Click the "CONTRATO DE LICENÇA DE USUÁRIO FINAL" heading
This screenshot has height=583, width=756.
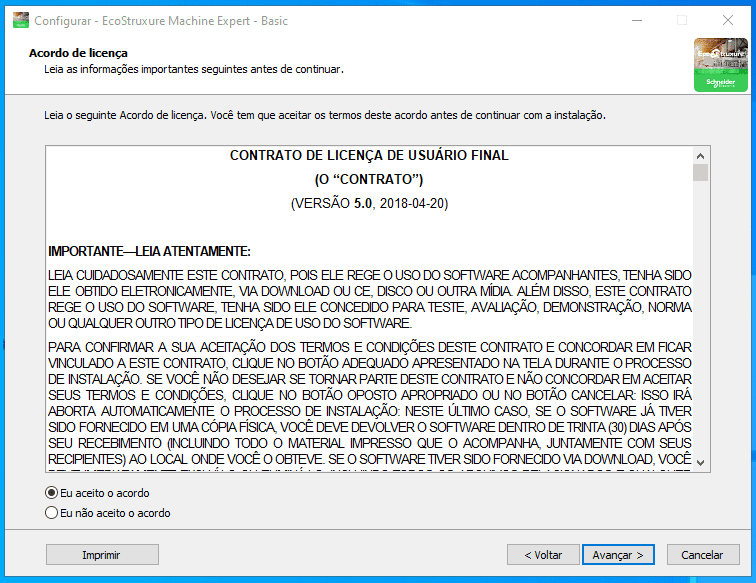coord(369,155)
